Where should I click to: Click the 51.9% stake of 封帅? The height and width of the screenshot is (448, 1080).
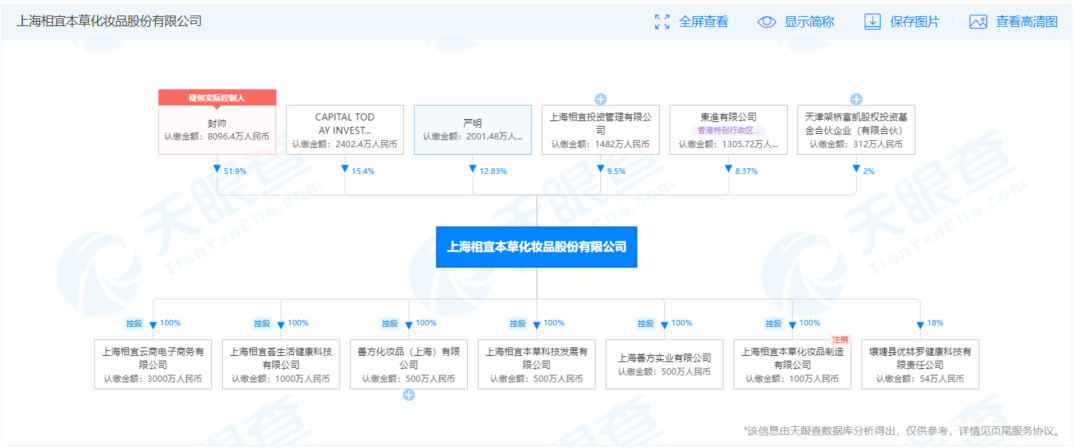coord(236,171)
